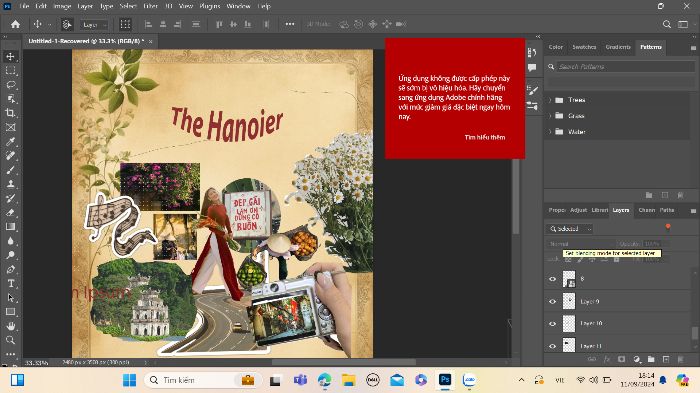
Task: Select the Dodge tool
Action: pyautogui.click(x=11, y=255)
